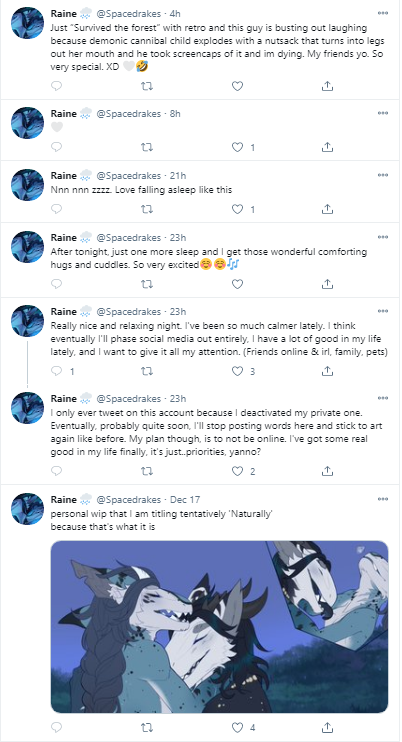Open more options on the Dec 17 tweet
The width and height of the screenshot is (402, 742).
[383, 499]
